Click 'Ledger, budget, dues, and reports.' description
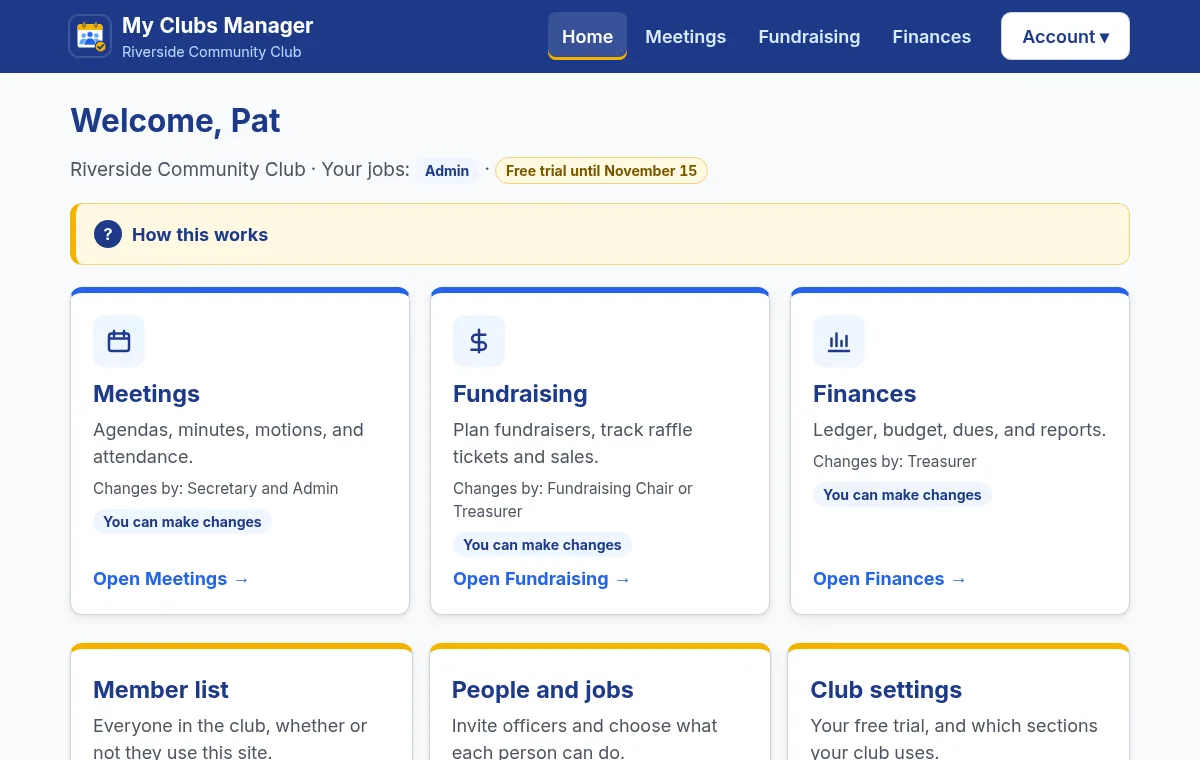The width and height of the screenshot is (1200, 760). [959, 430]
